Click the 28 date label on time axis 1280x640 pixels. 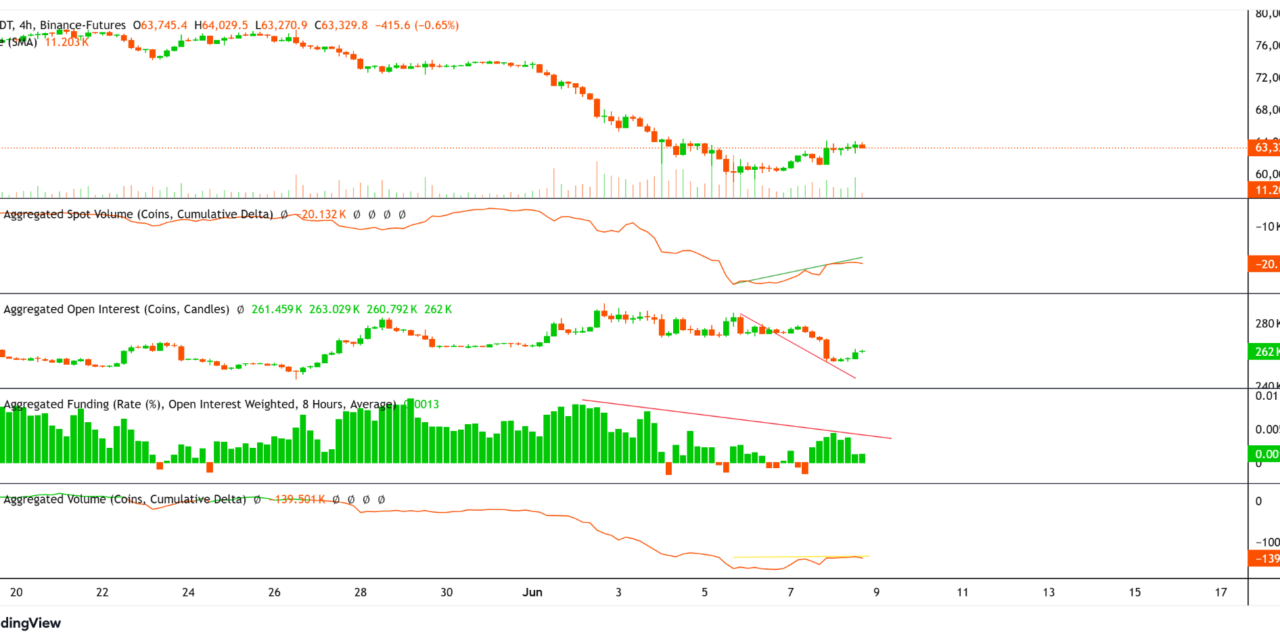(360, 592)
